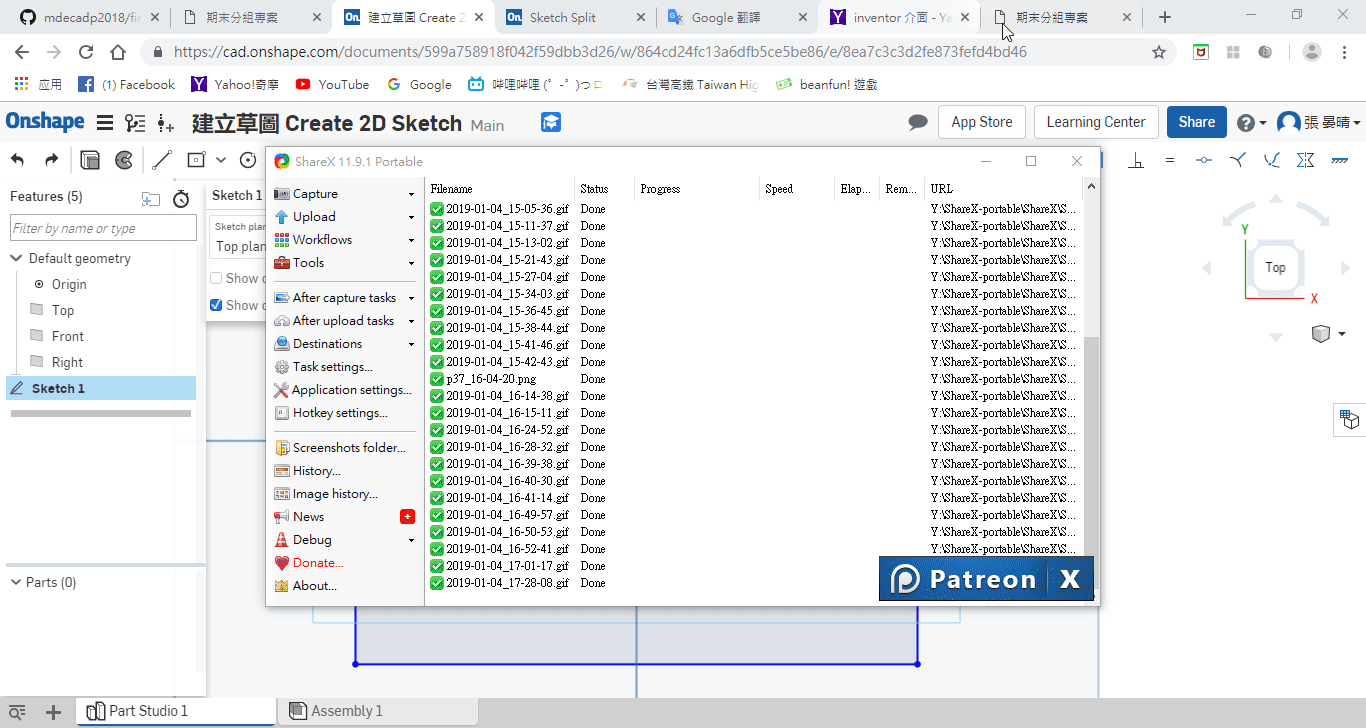Viewport: 1366px width, 728px height.
Task: Apply the perpendicular constraint tool
Action: [1137, 159]
